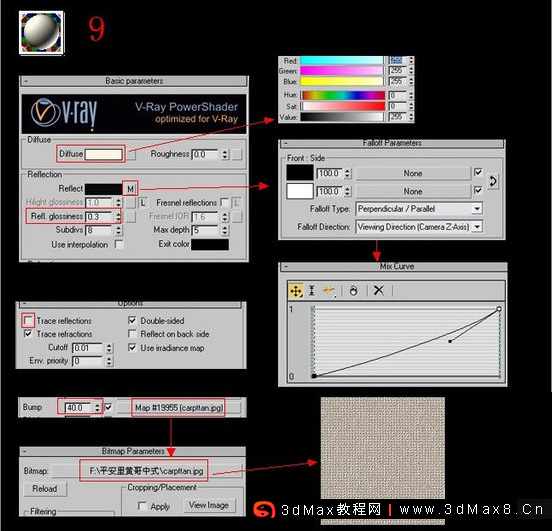Toggle the second Falloff map enable checkbox
This screenshot has width=552, height=531.
pyautogui.click(x=478, y=190)
